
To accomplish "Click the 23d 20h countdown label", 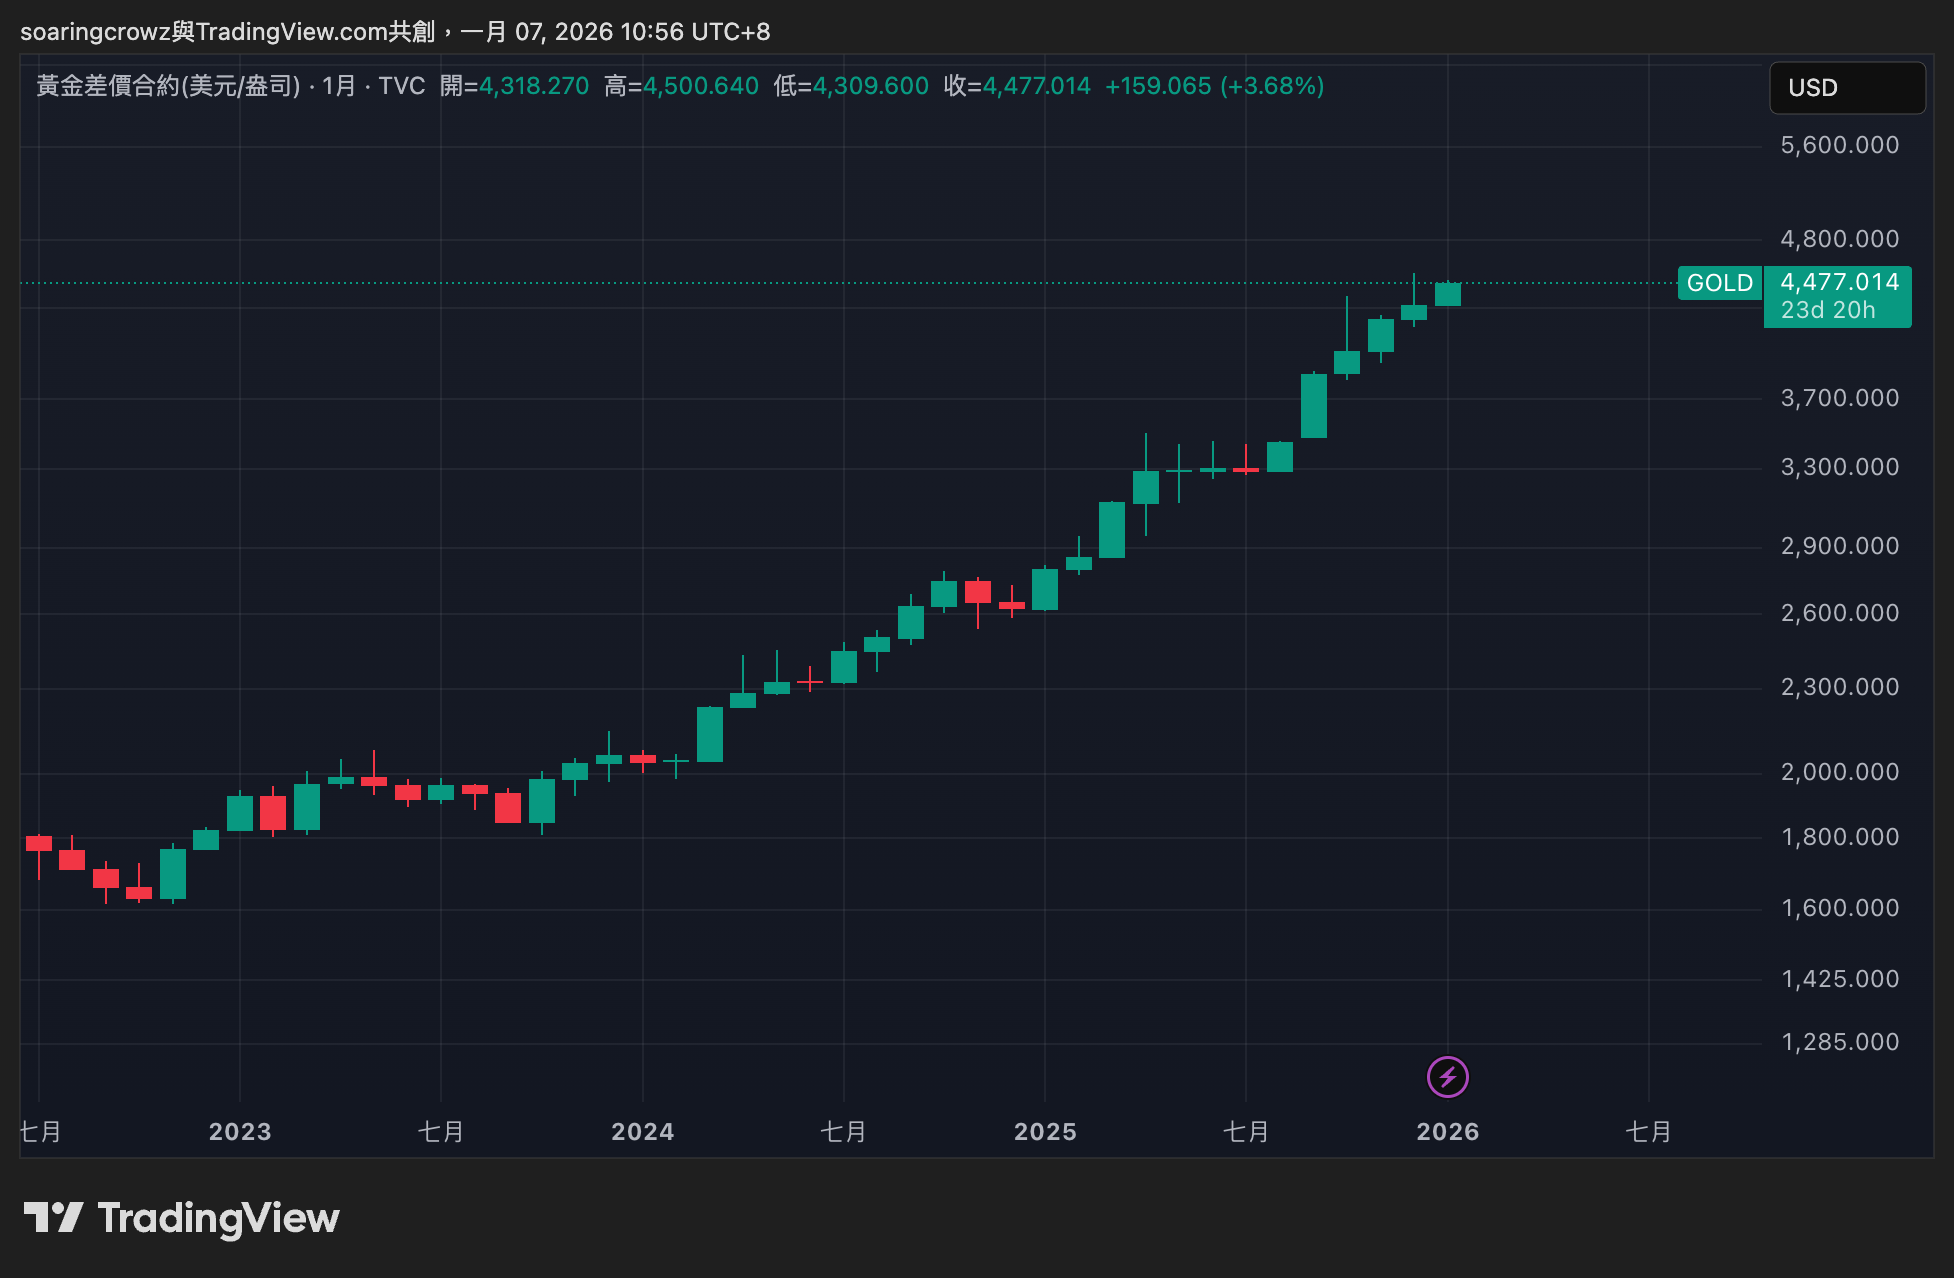I will click(x=1827, y=310).
